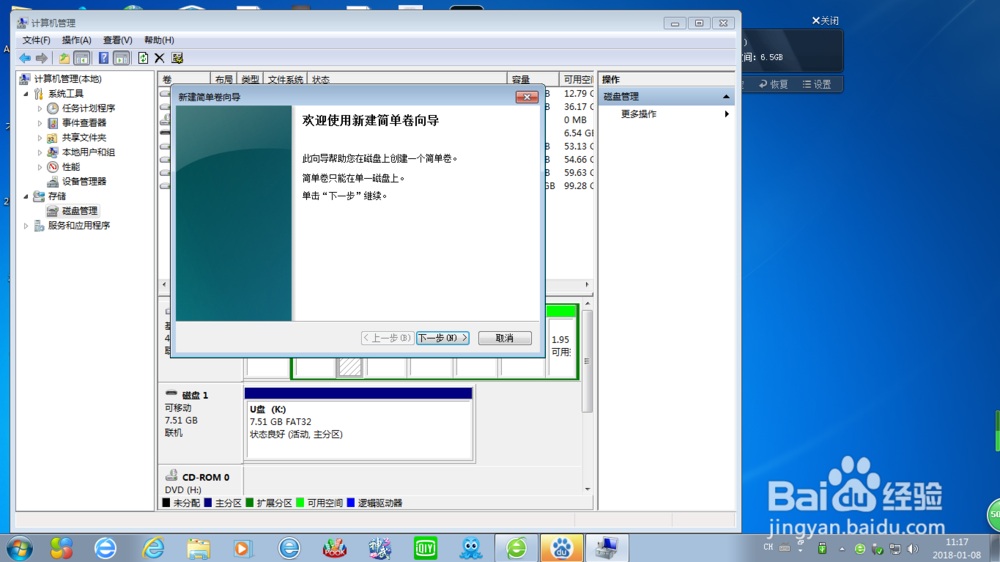Image resolution: width=1000 pixels, height=562 pixels.
Task: Click the refresh toolbar icon
Action: pos(143,58)
